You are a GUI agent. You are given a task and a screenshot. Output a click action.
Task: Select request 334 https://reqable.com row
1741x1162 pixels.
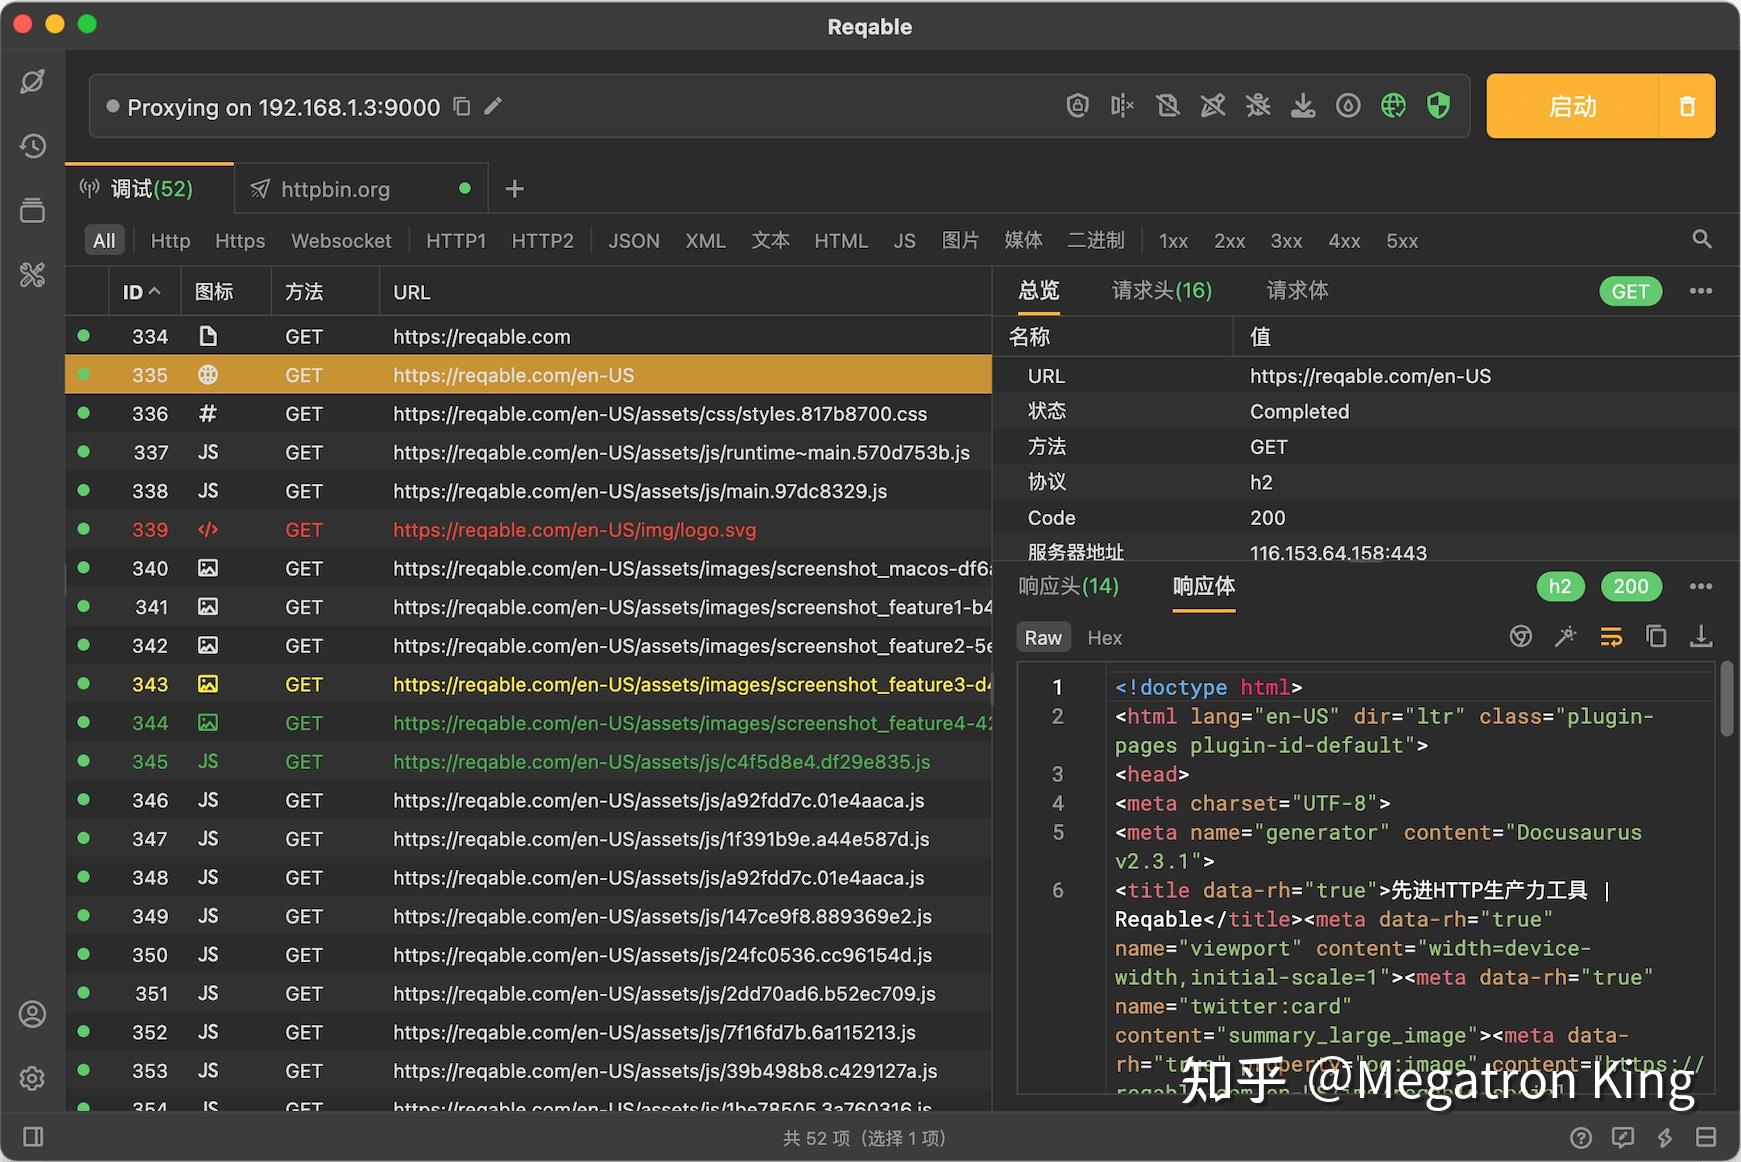click(x=528, y=337)
